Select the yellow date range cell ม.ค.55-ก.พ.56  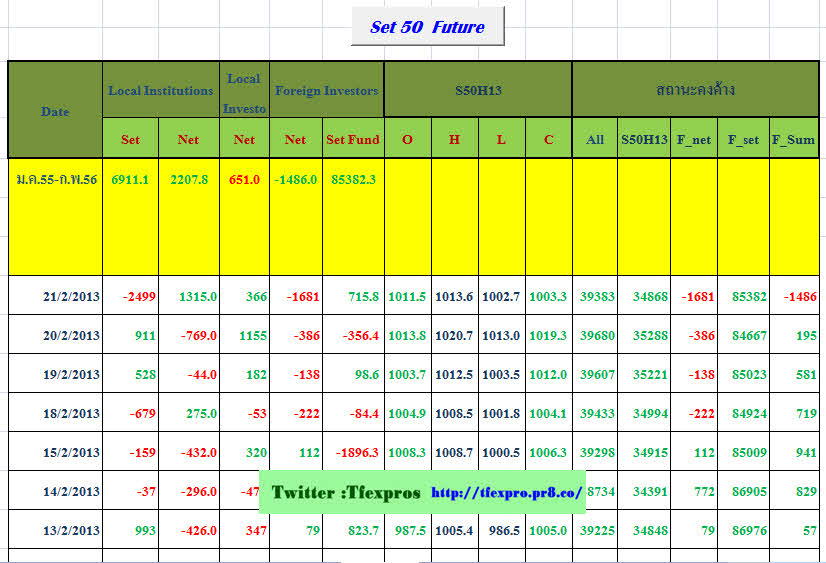[55, 180]
